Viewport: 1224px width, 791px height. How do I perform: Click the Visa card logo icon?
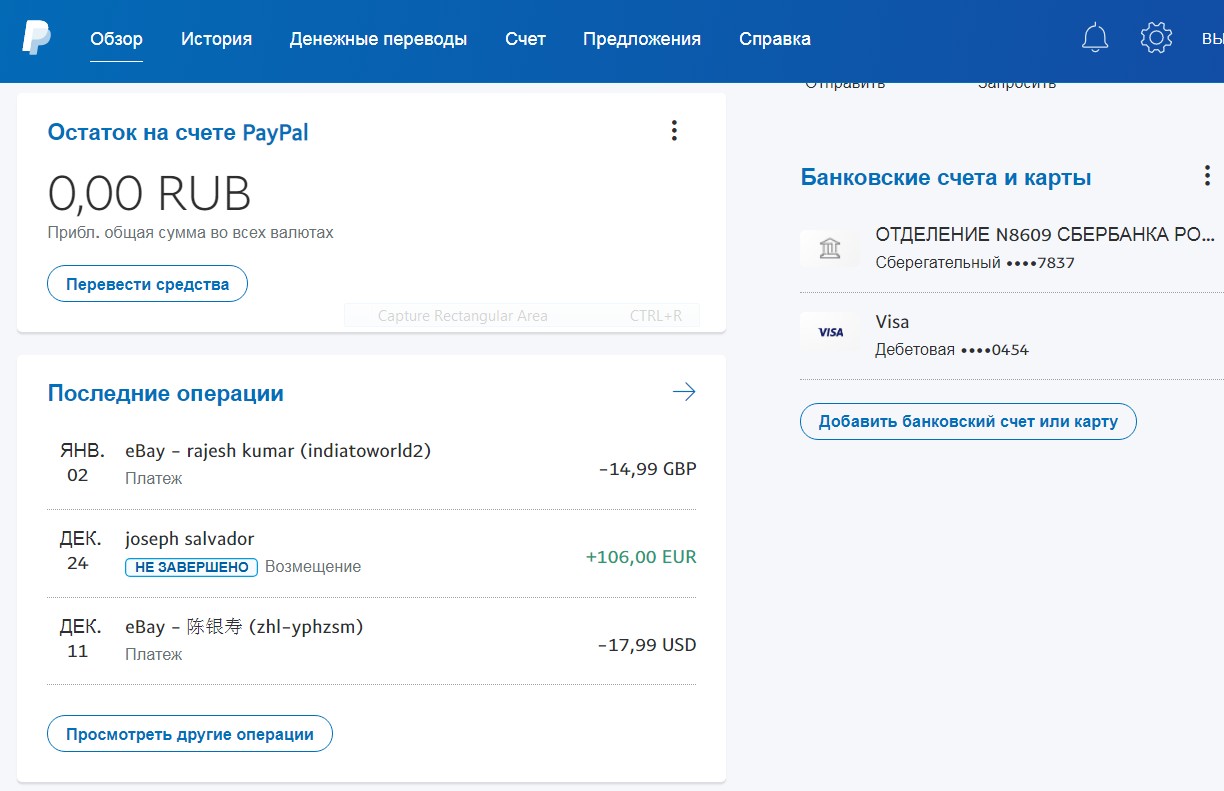tap(829, 332)
